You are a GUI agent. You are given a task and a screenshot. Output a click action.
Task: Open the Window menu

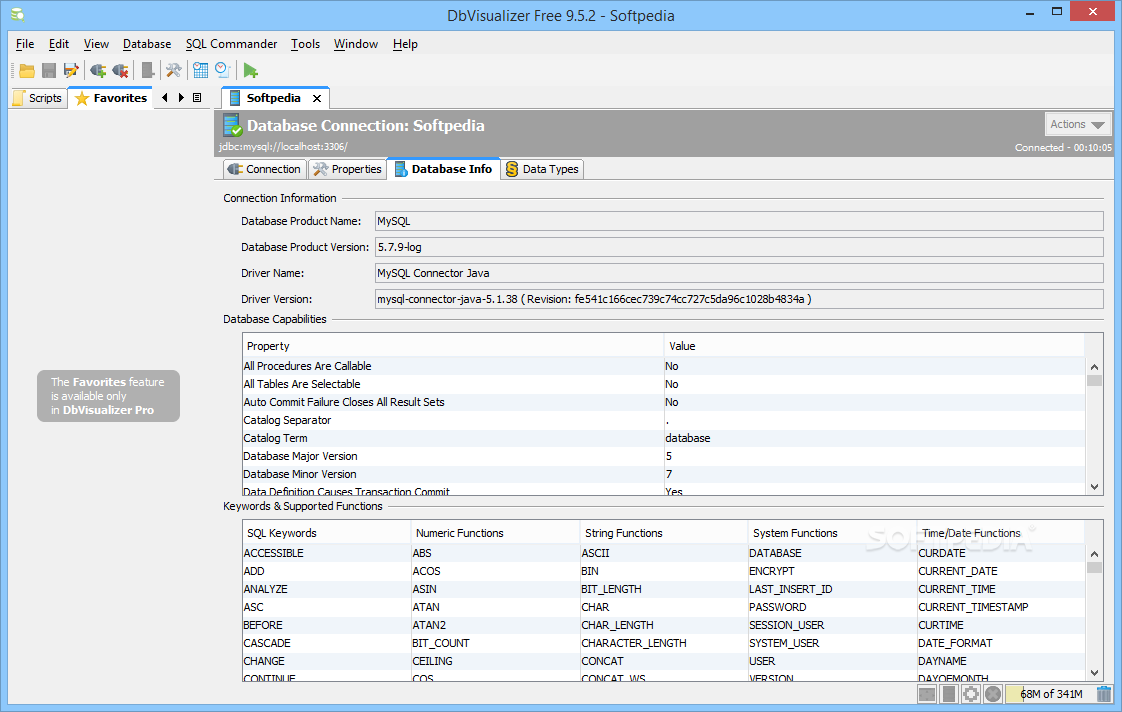coord(356,44)
